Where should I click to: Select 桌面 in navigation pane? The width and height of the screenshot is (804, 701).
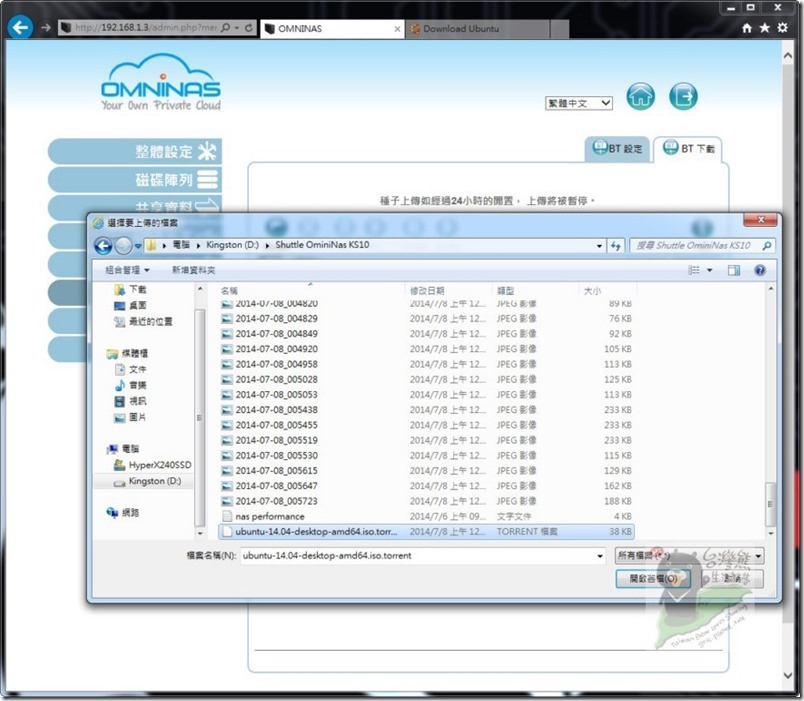point(130,306)
